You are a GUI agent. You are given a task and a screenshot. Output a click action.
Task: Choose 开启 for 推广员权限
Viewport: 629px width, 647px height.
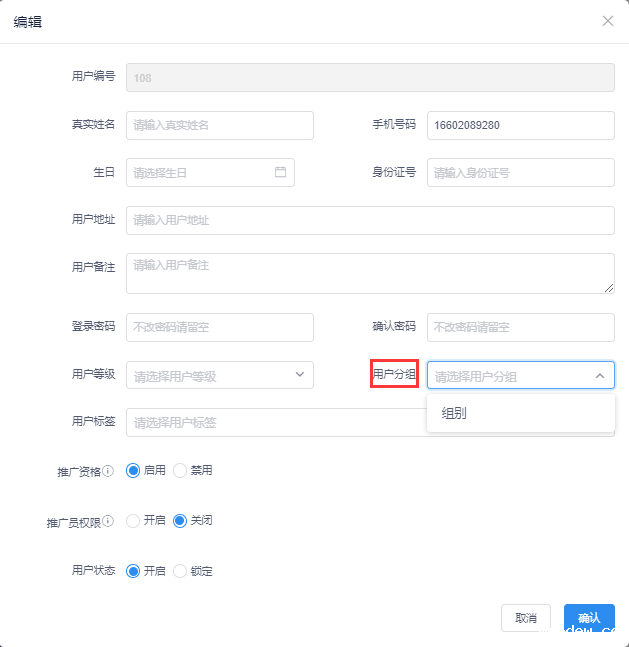coord(133,521)
